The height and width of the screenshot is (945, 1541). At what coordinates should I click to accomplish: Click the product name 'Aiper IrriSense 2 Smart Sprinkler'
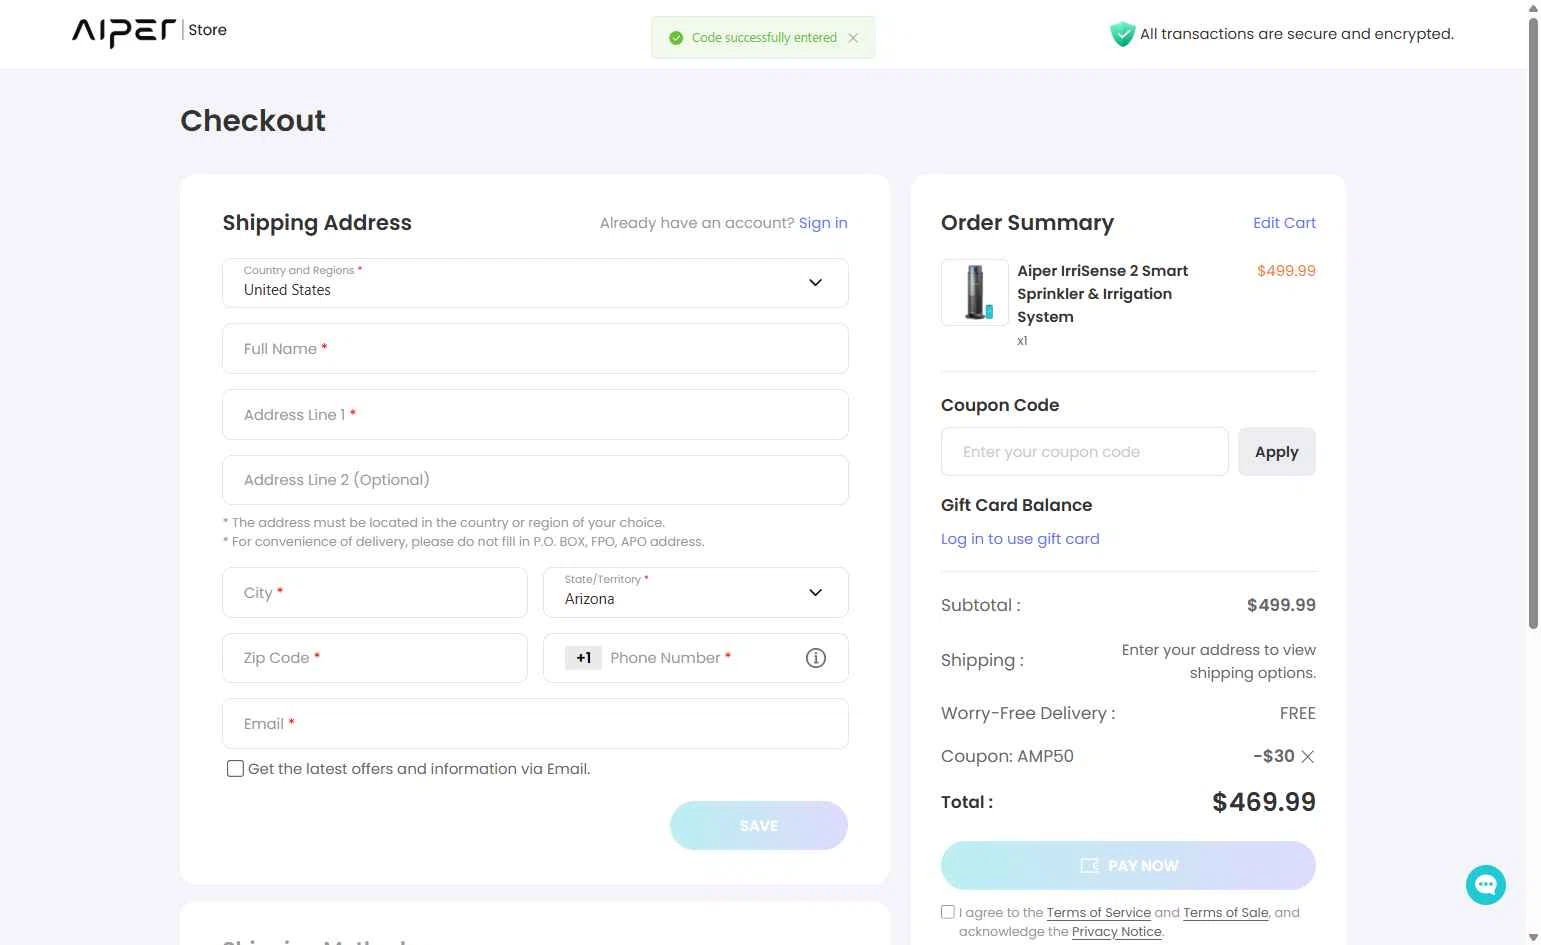[1103, 294]
